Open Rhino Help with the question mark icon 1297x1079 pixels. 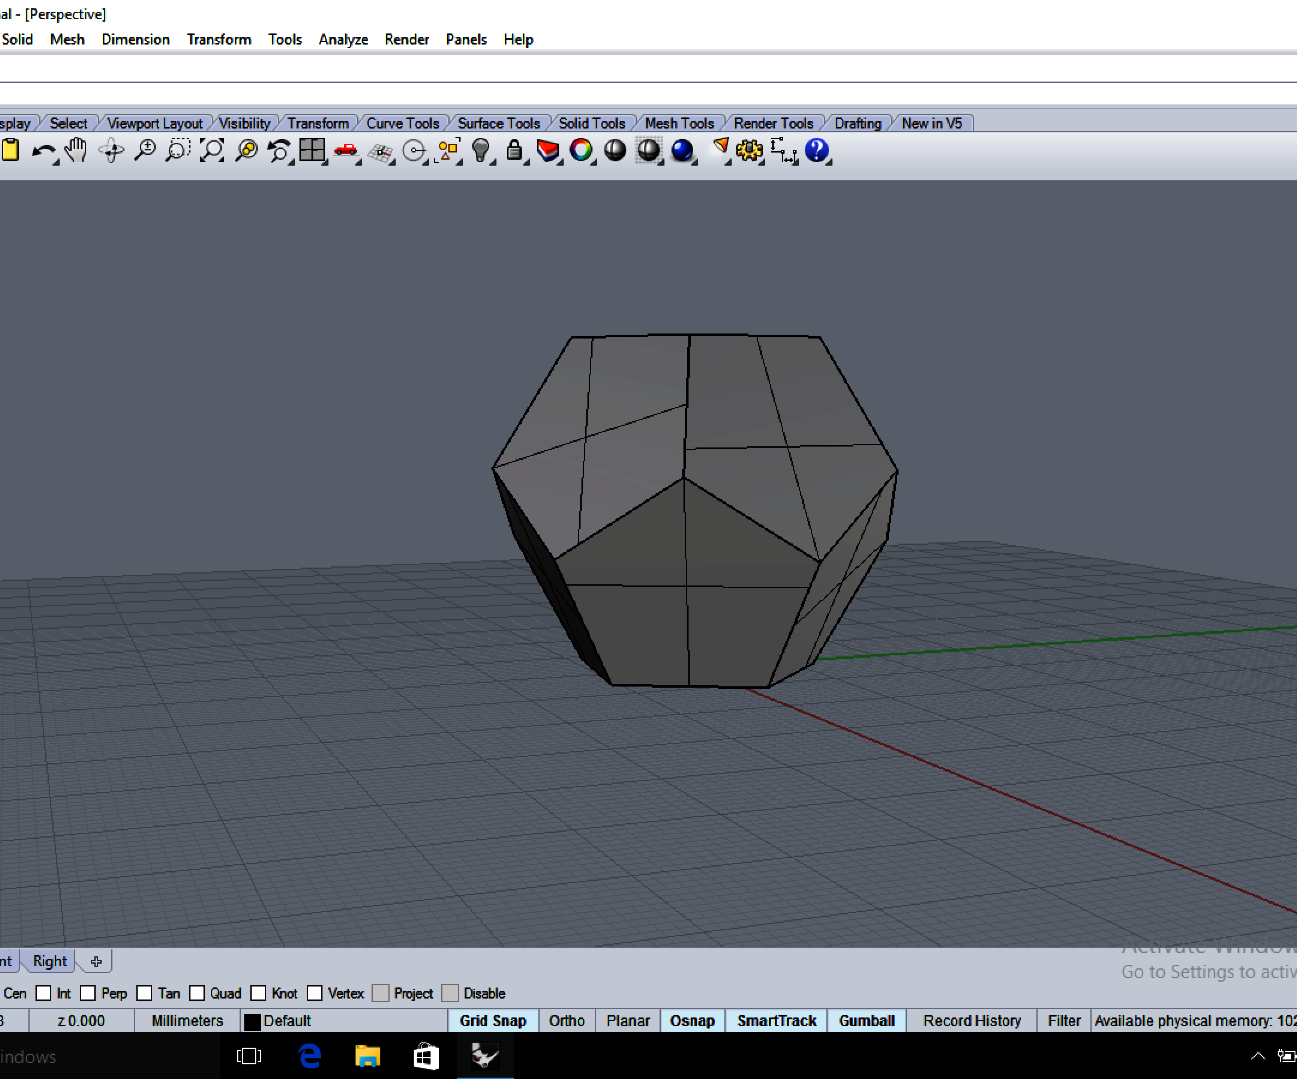818,150
